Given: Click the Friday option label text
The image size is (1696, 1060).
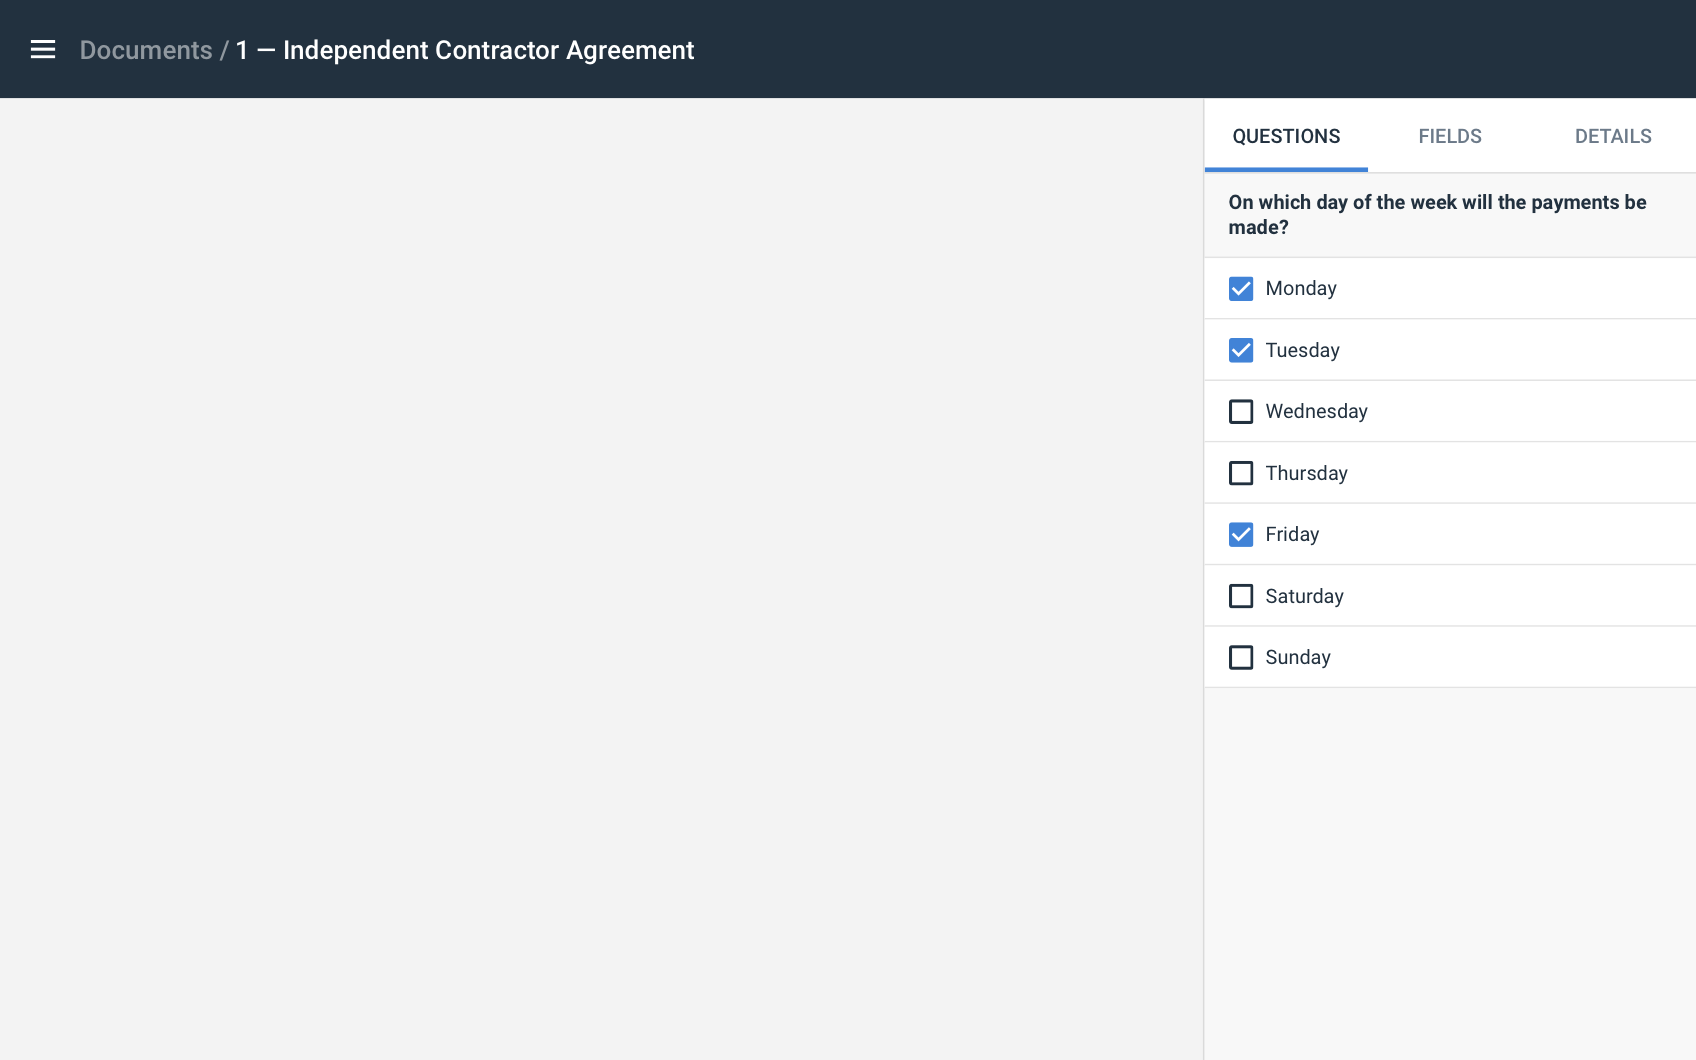Looking at the screenshot, I should [x=1292, y=535].
